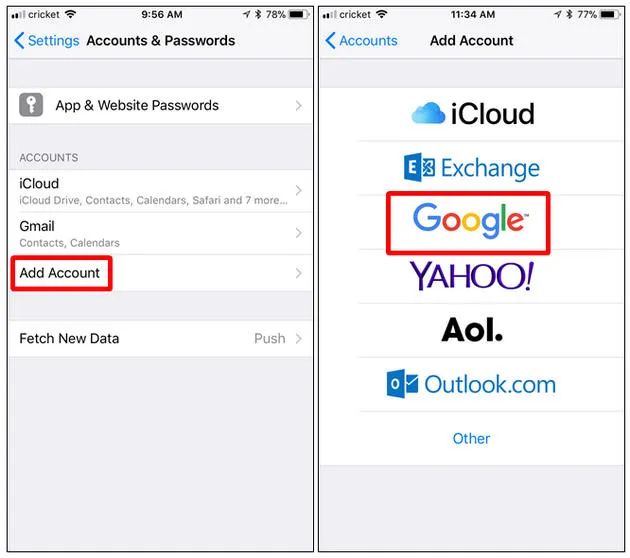Tap the battery indicator in left status bar
The image size is (630, 558).
click(299, 15)
